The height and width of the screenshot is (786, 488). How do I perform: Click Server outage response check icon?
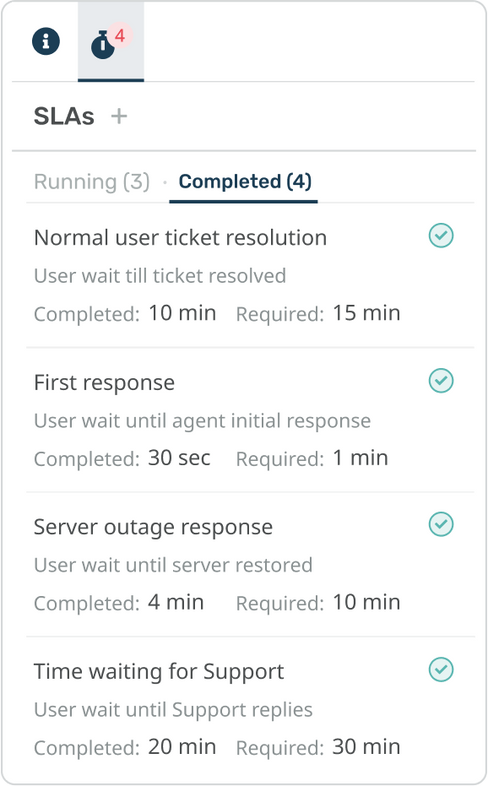click(441, 524)
